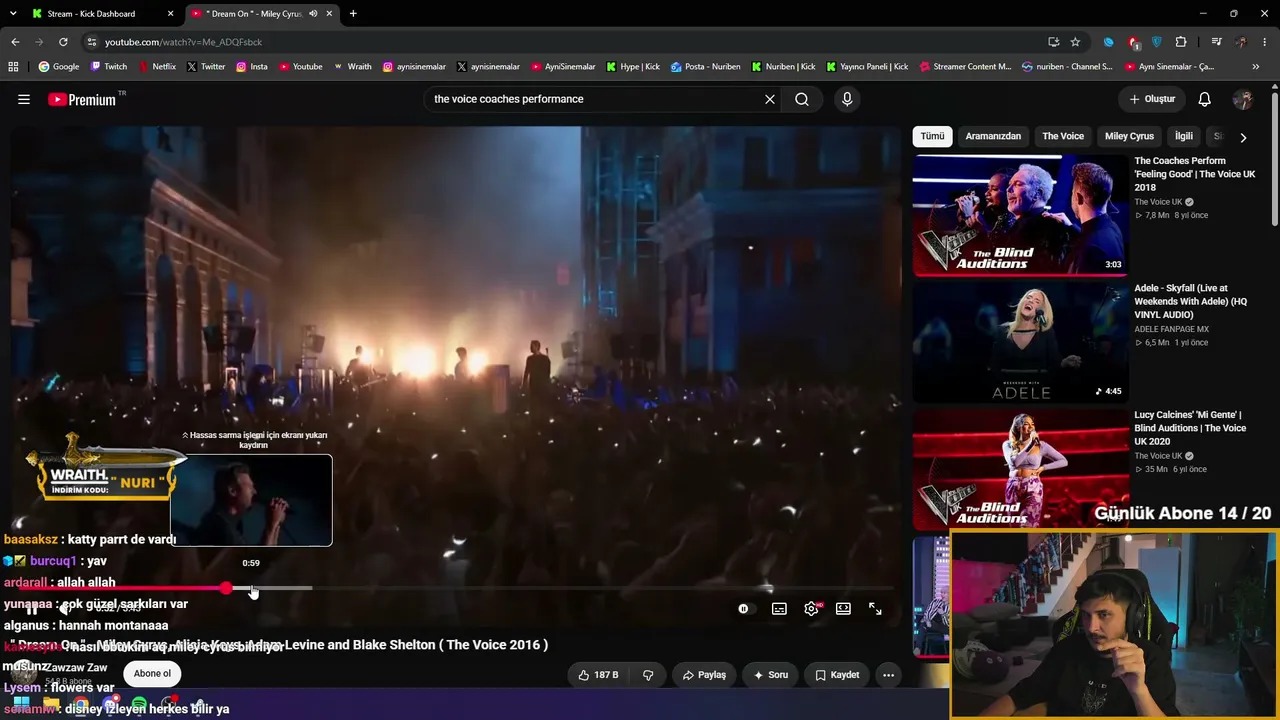Image resolution: width=1280 pixels, height=720 pixels.
Task: Open the player settings gear
Action: pos(811,609)
